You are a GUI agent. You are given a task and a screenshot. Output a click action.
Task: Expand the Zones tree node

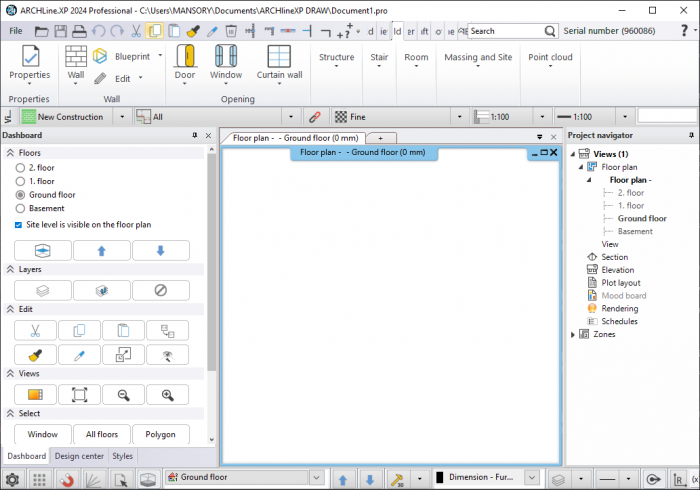pos(573,334)
